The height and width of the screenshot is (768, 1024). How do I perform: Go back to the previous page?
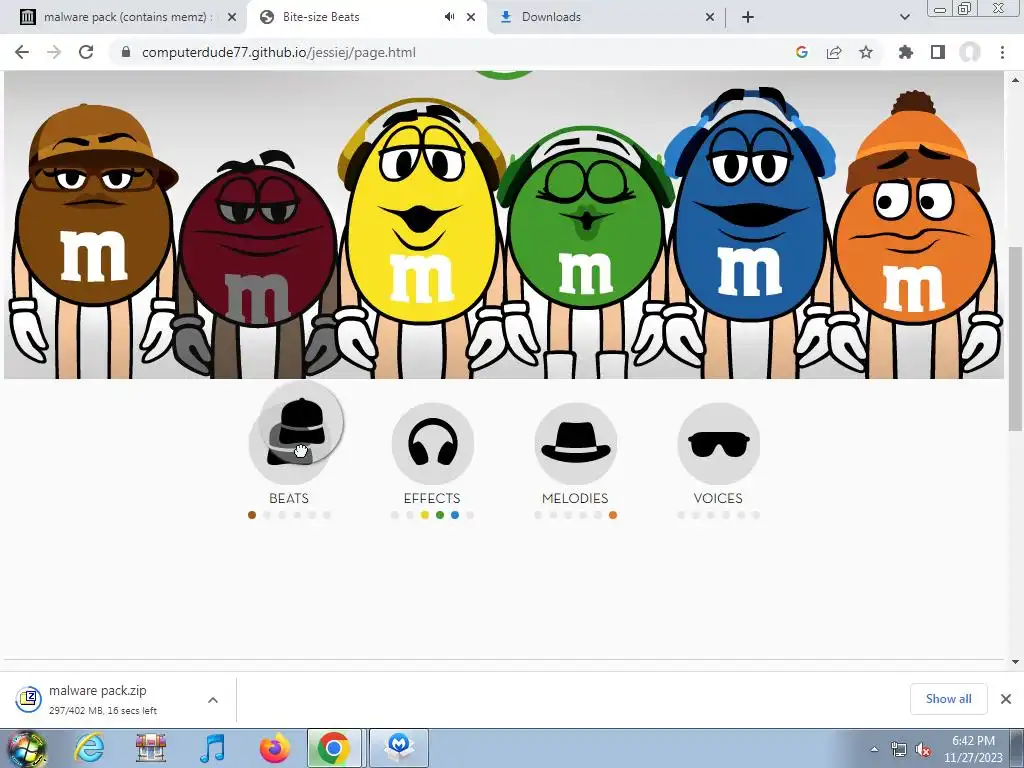22,52
